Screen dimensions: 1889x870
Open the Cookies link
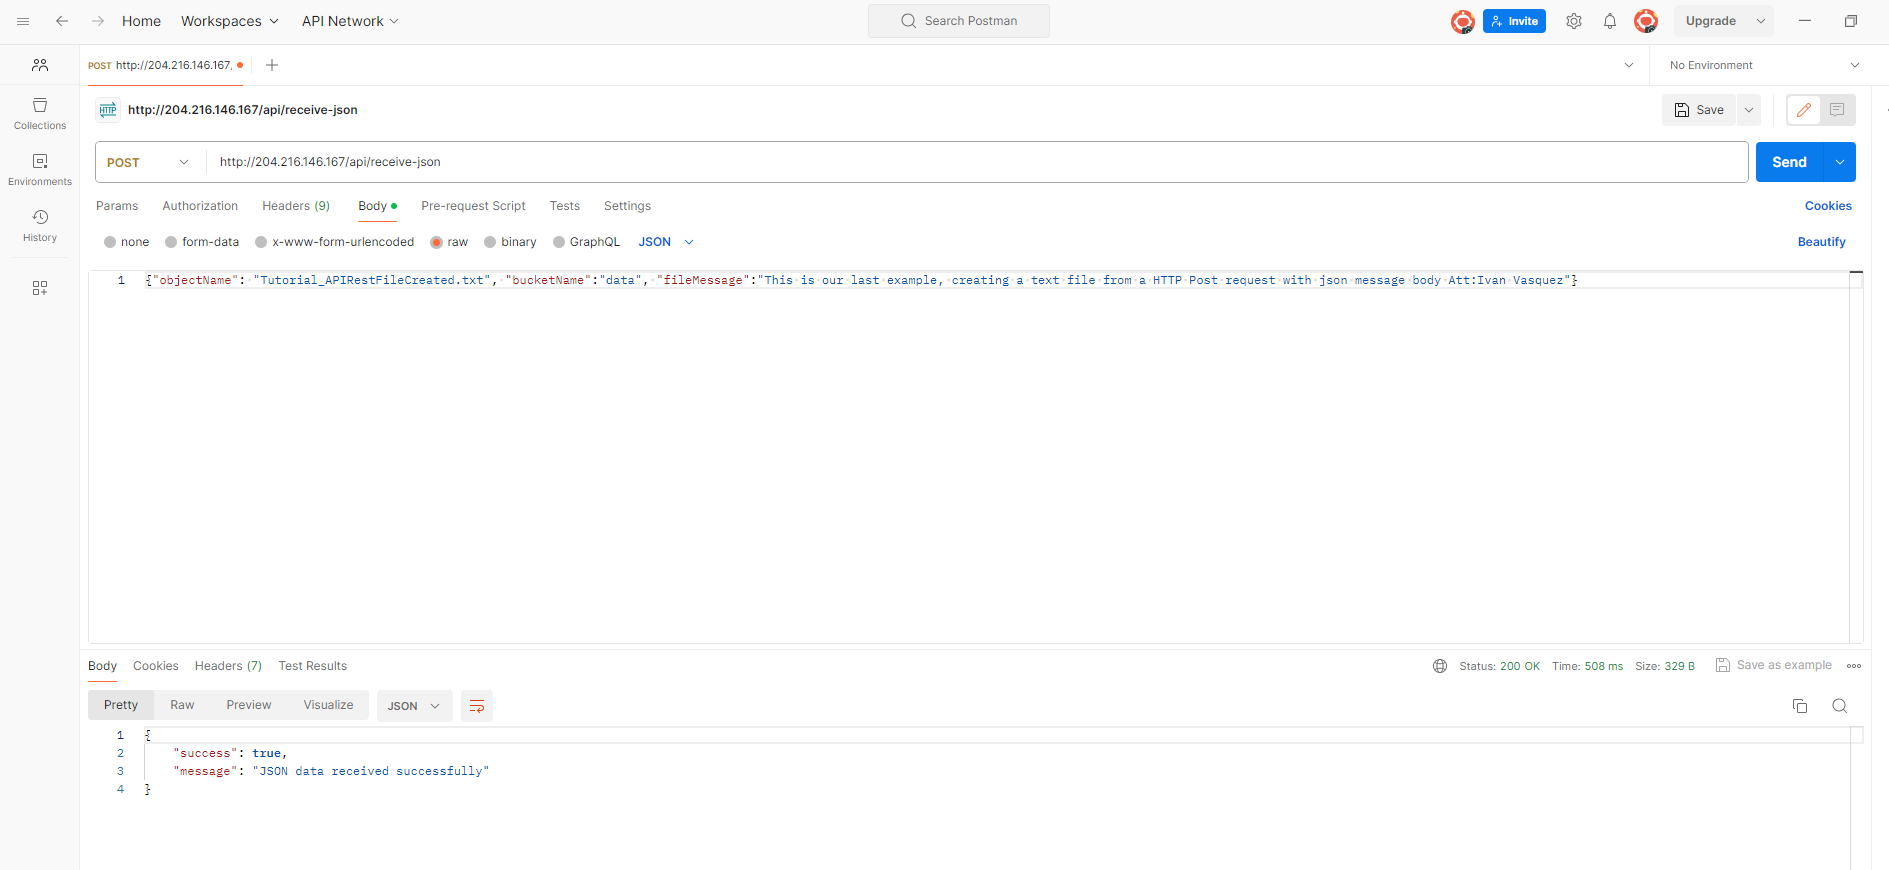(x=1828, y=206)
